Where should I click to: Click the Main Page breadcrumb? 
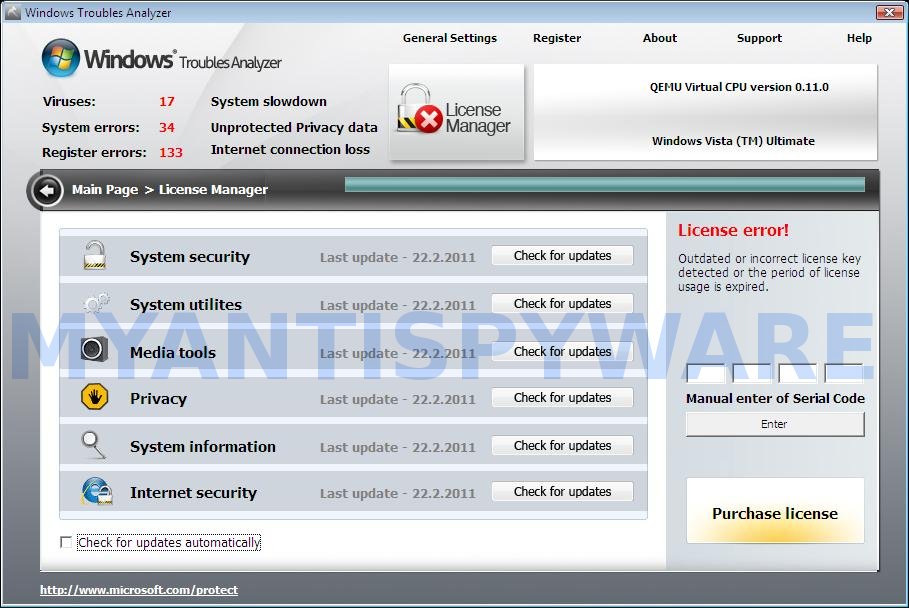click(x=105, y=190)
